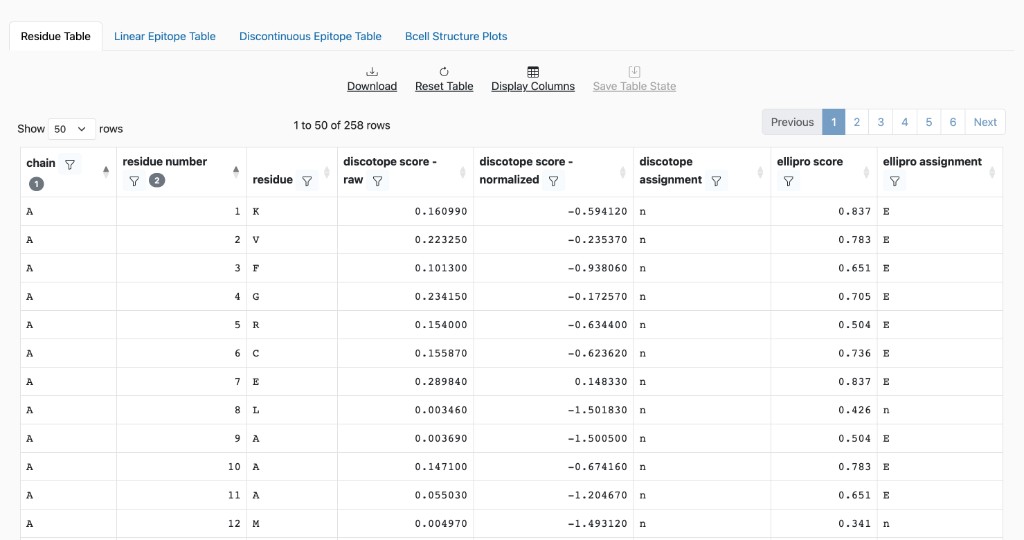Jump to page 6 in pagination
This screenshot has width=1024, height=540.
[x=953, y=122]
